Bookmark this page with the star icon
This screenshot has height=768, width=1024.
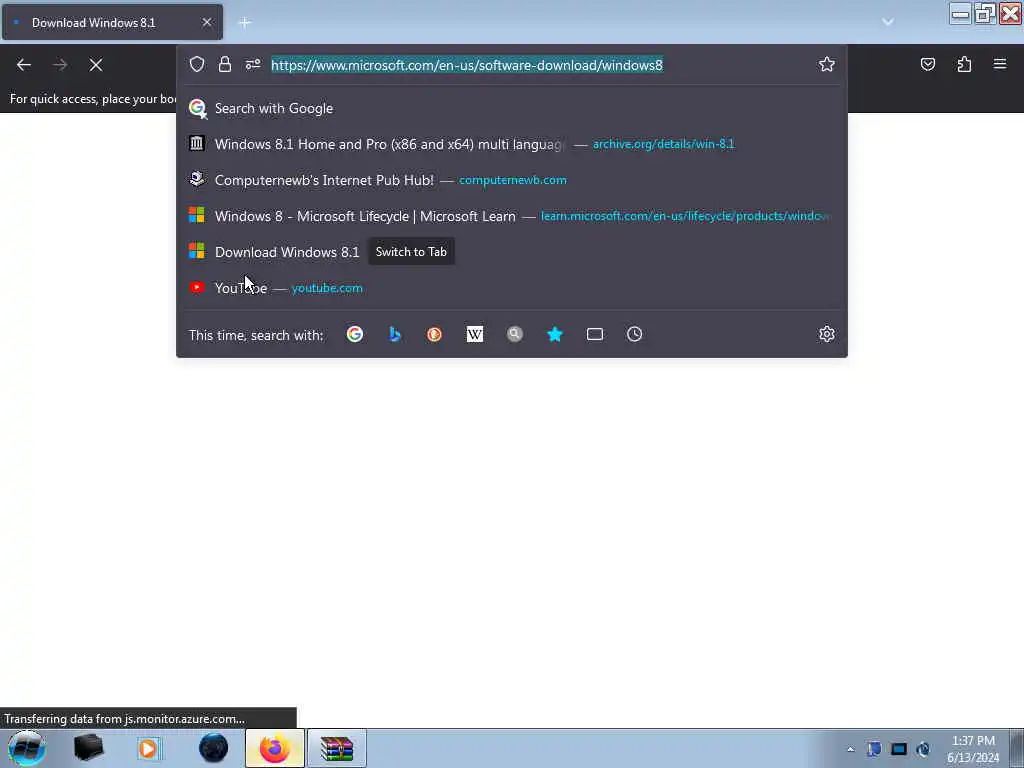[x=827, y=64]
